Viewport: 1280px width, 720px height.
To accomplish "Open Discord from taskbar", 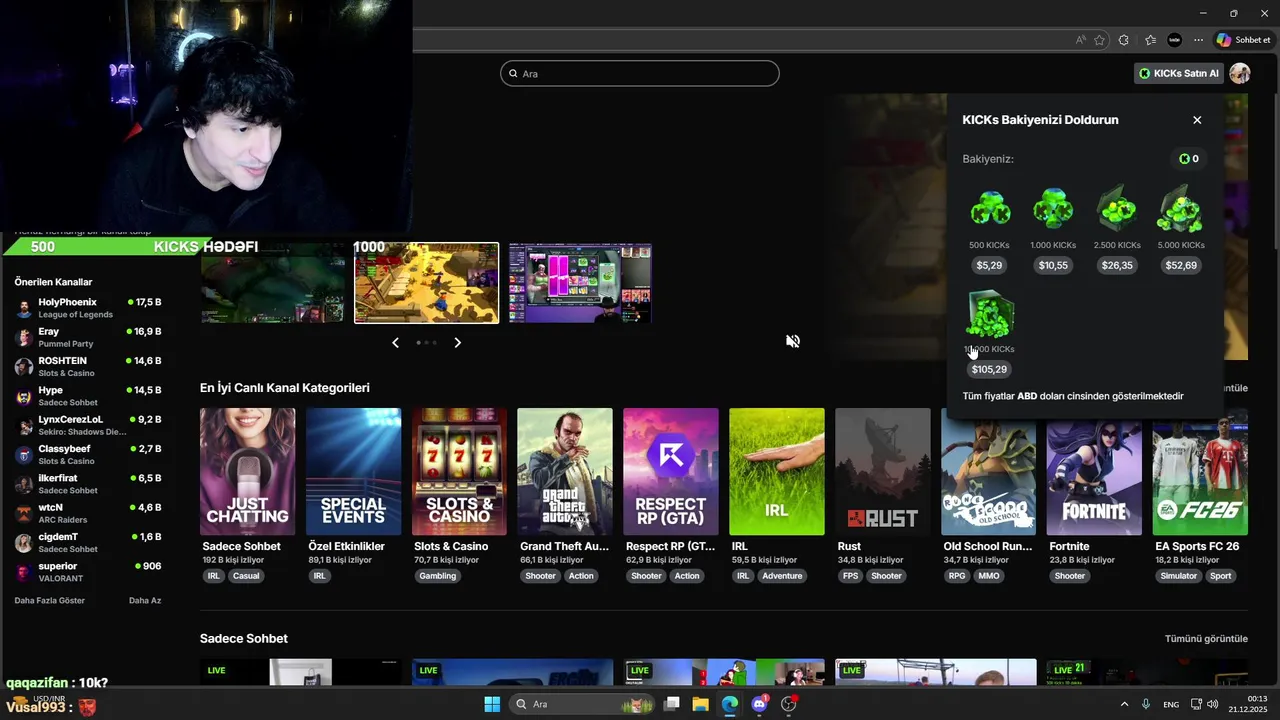I will [759, 704].
